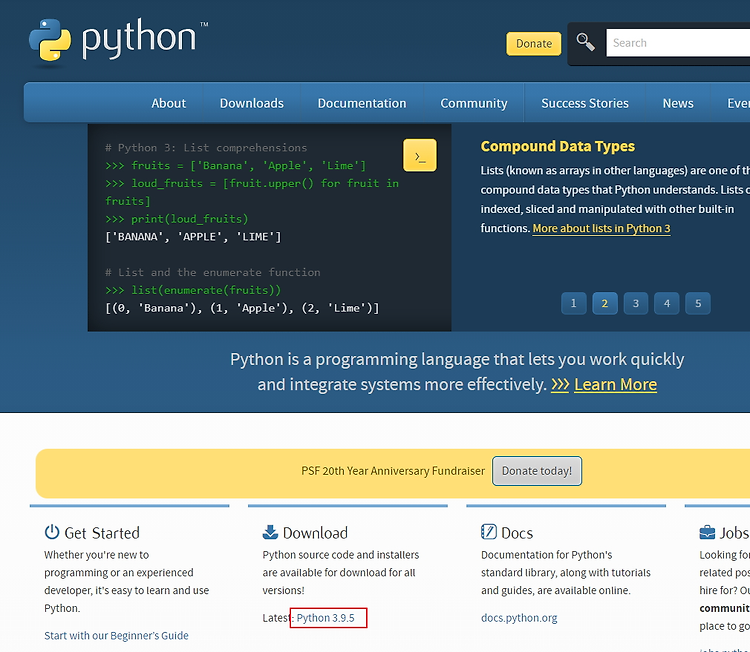This screenshot has height=652, width=750.
Task: Click the ['BANANA', 'APPLE', 'LIME'] output line
Action: [x=193, y=237]
